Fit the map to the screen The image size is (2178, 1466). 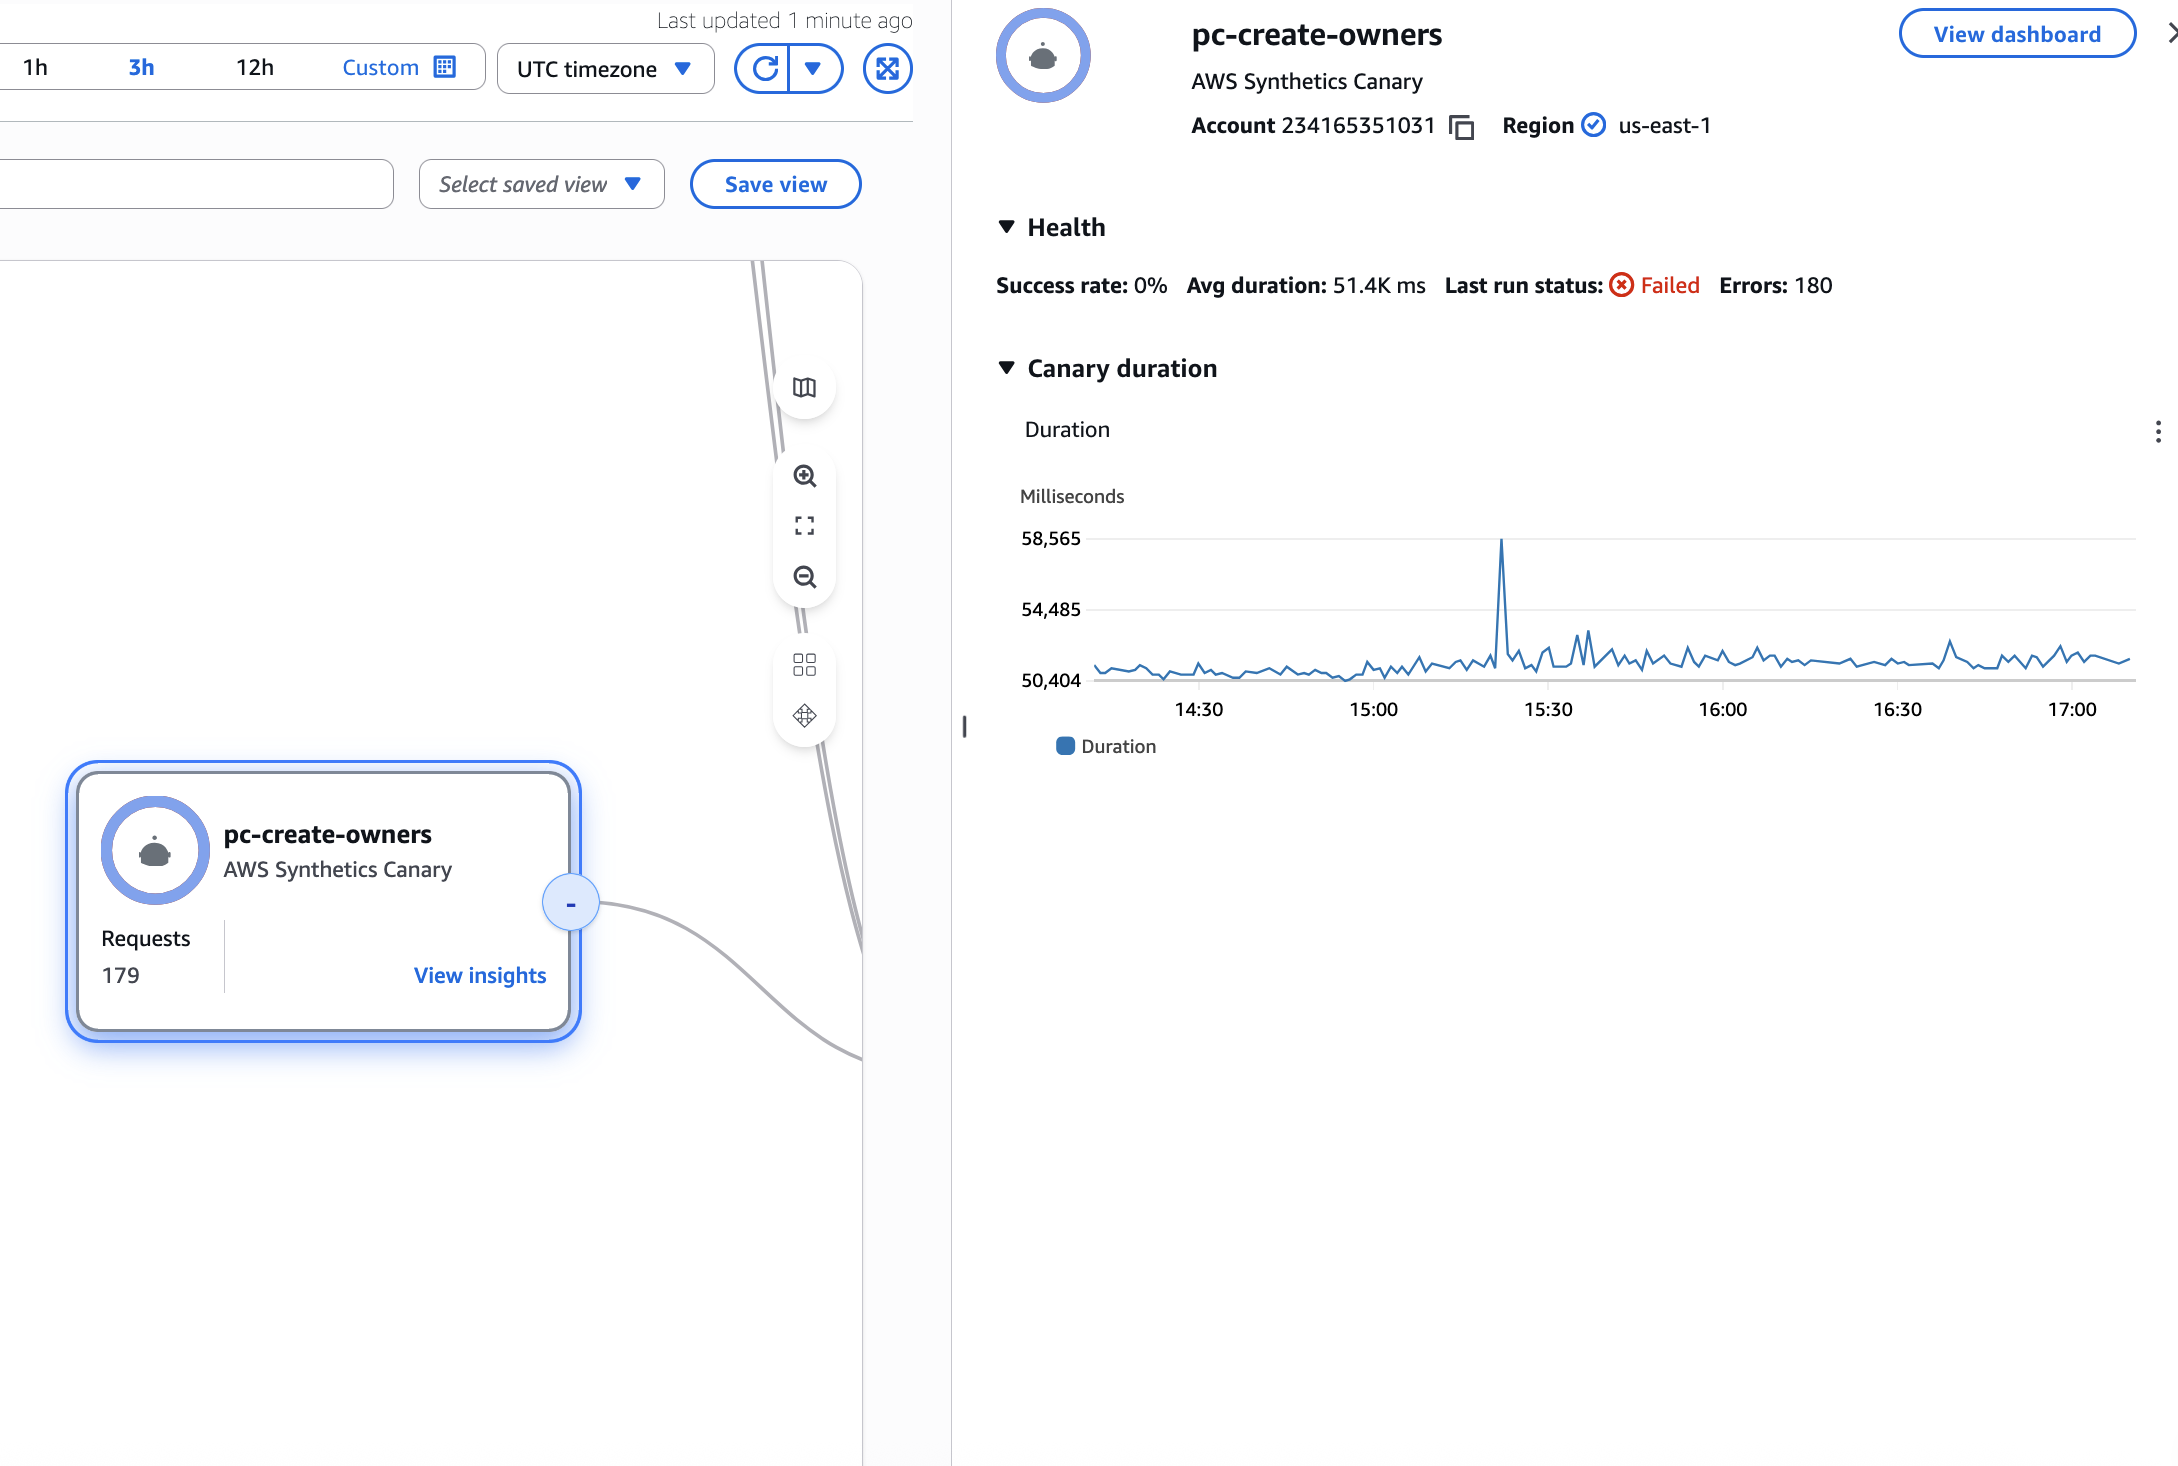804,526
